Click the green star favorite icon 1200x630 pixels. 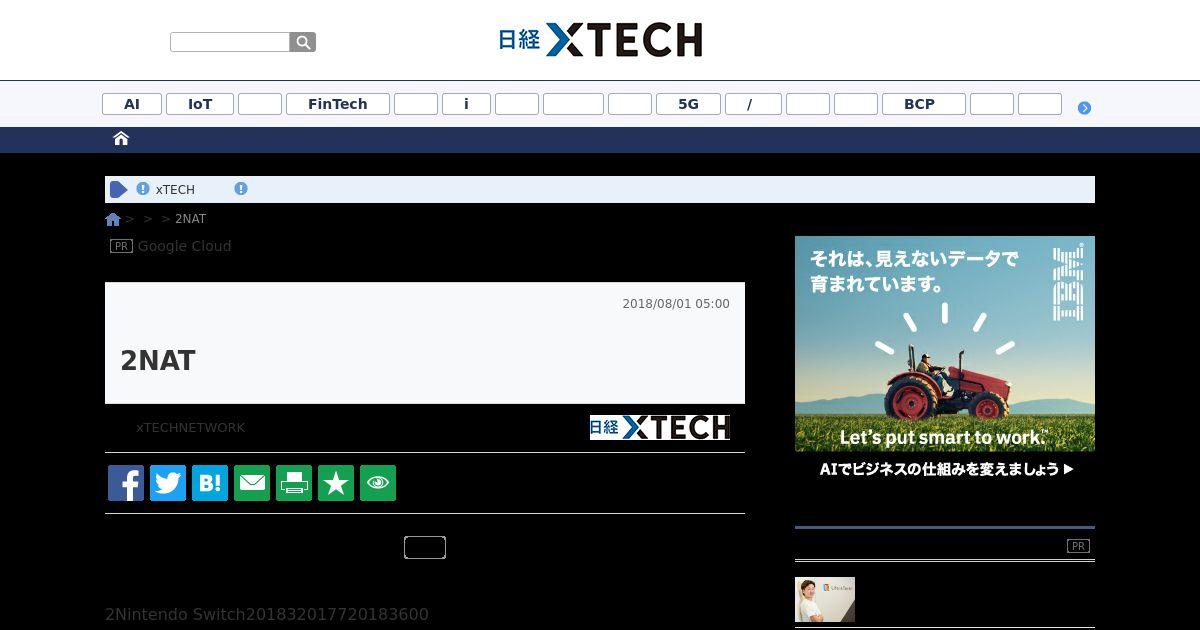coord(336,483)
